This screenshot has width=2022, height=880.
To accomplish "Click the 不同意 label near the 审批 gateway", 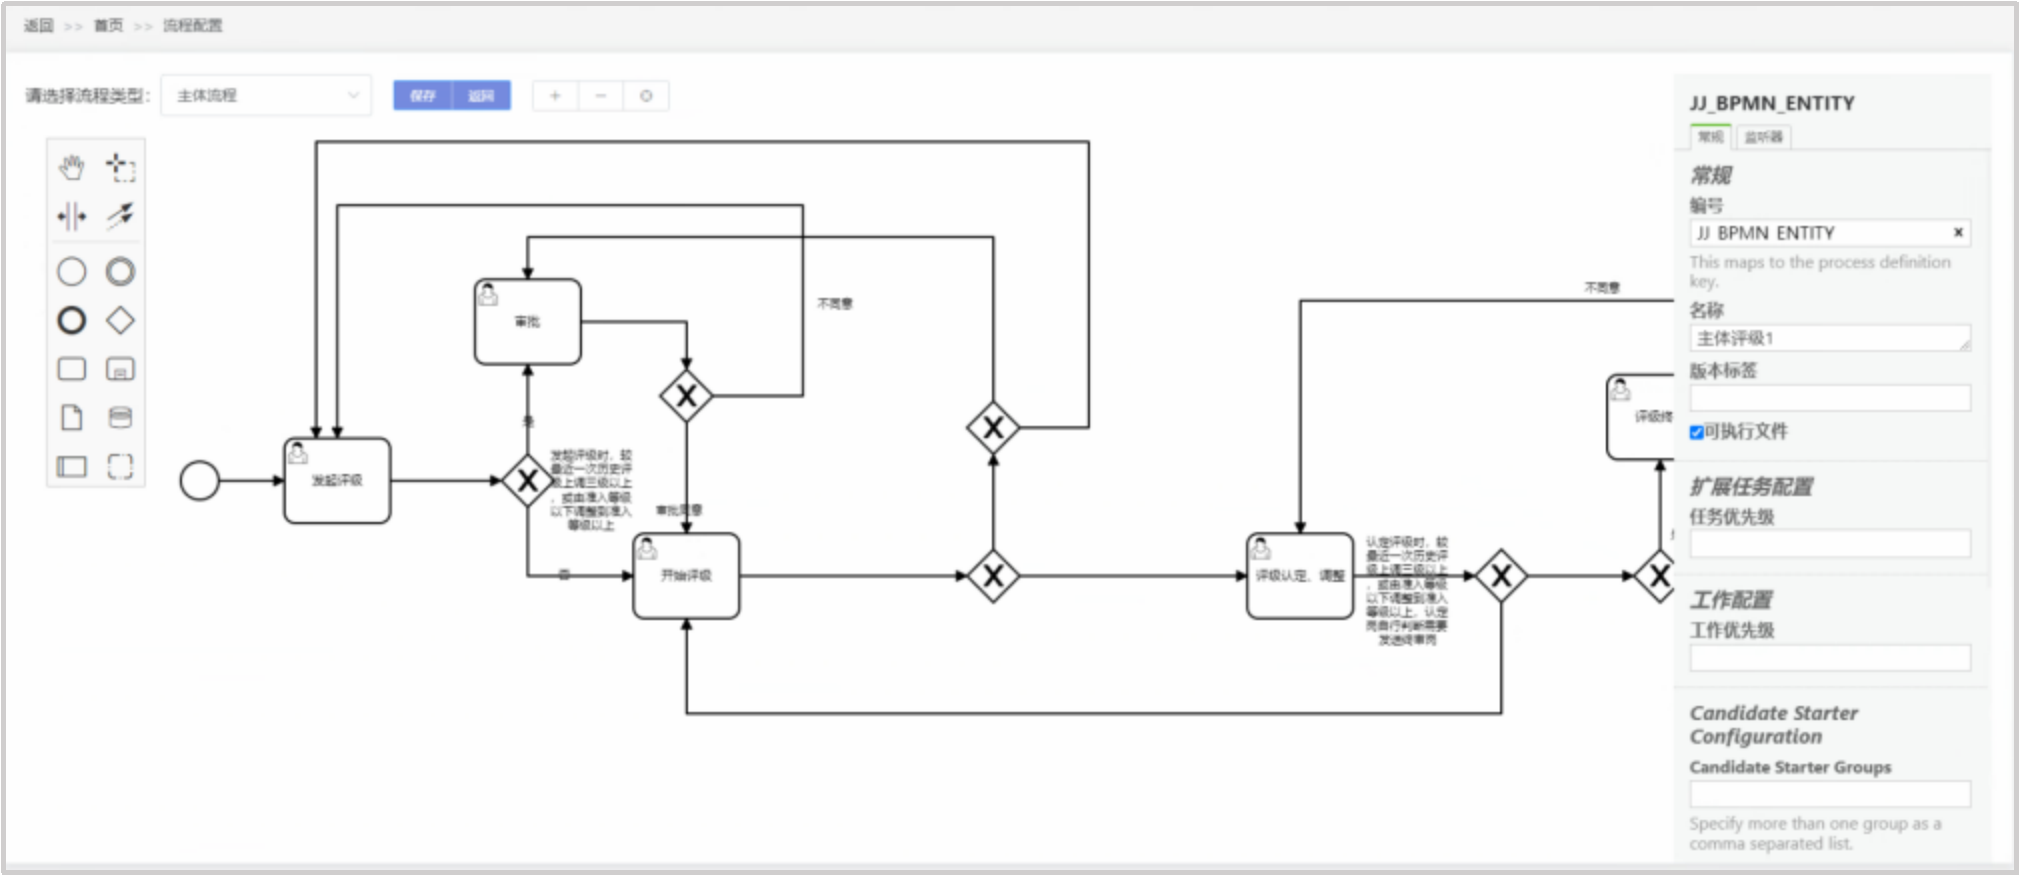I will (835, 304).
